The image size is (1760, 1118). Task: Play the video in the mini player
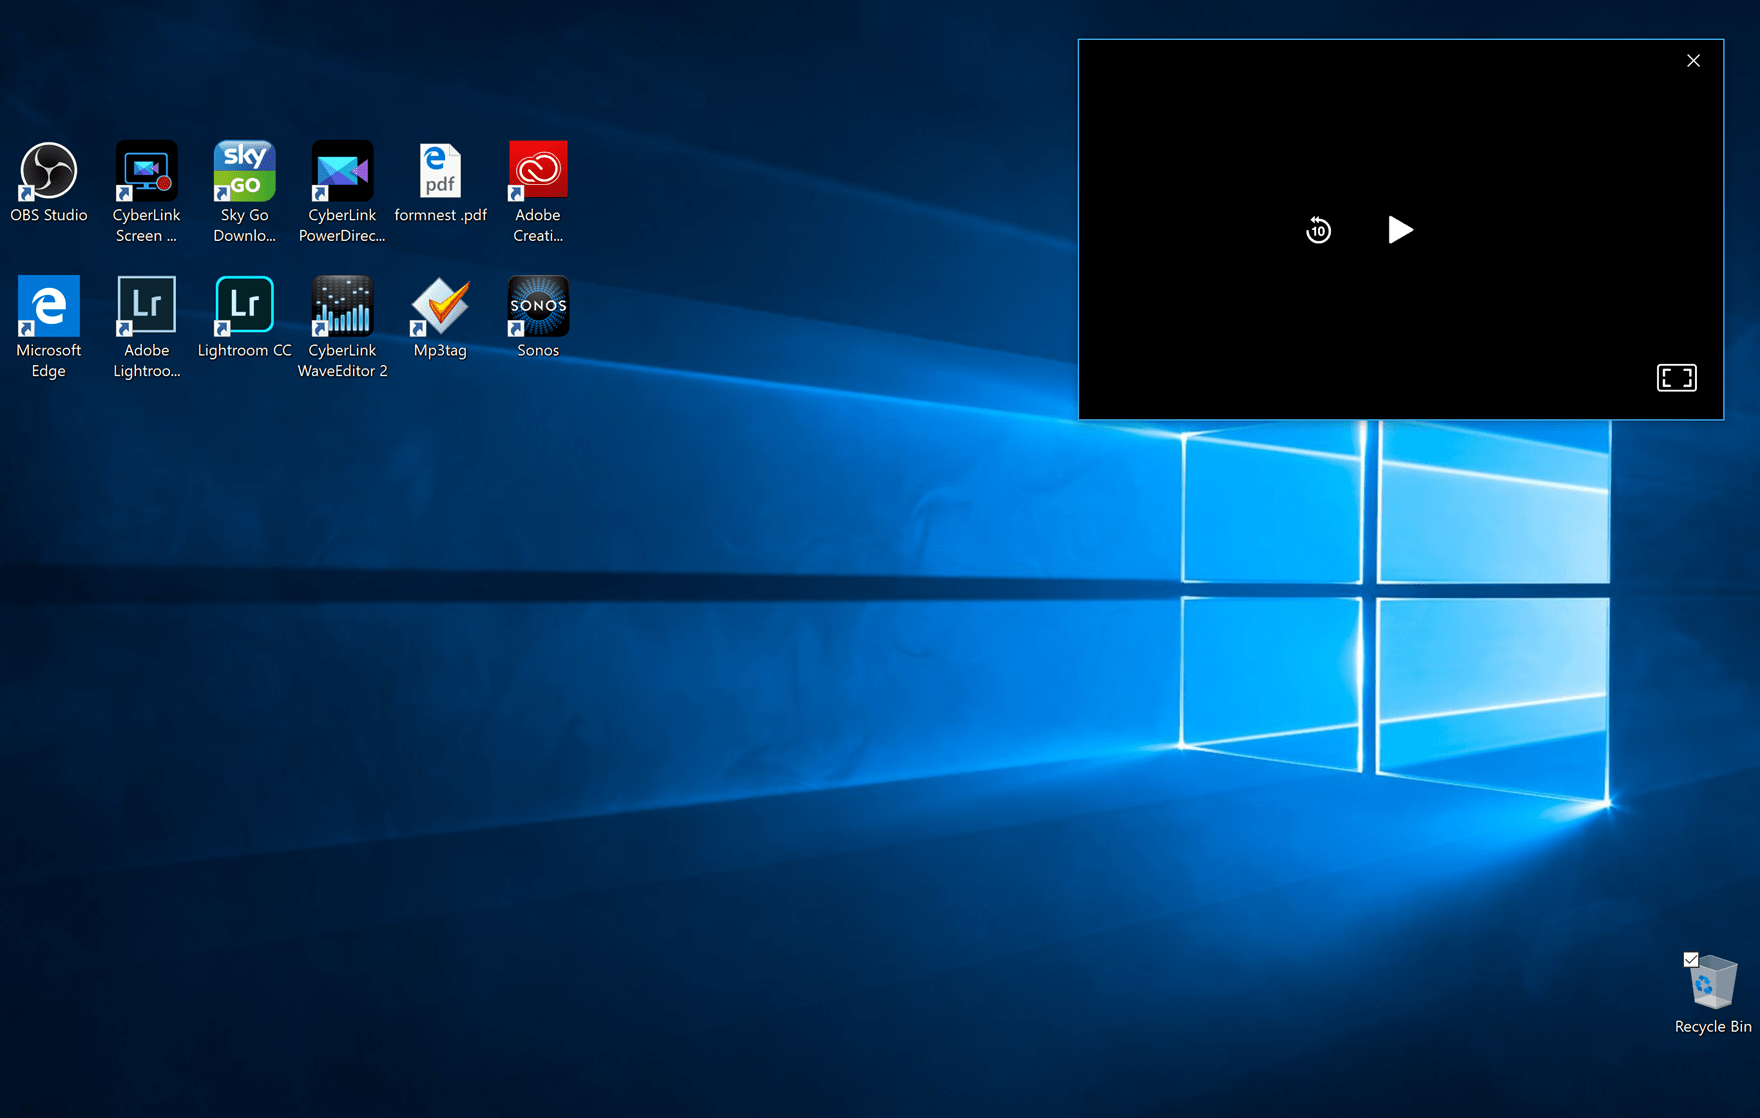1400,230
